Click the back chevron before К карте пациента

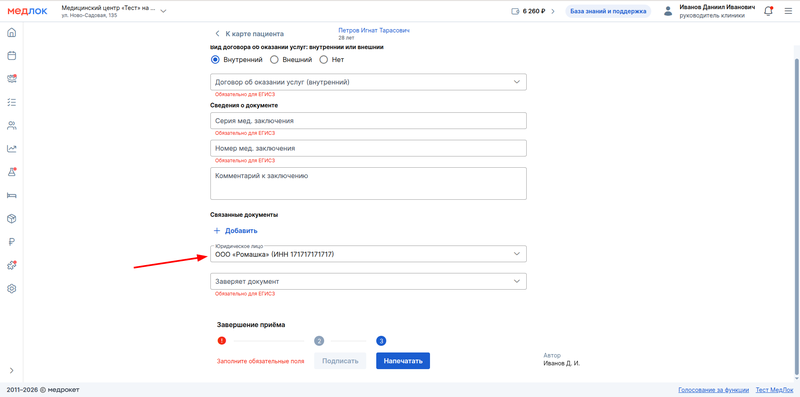tap(217, 34)
